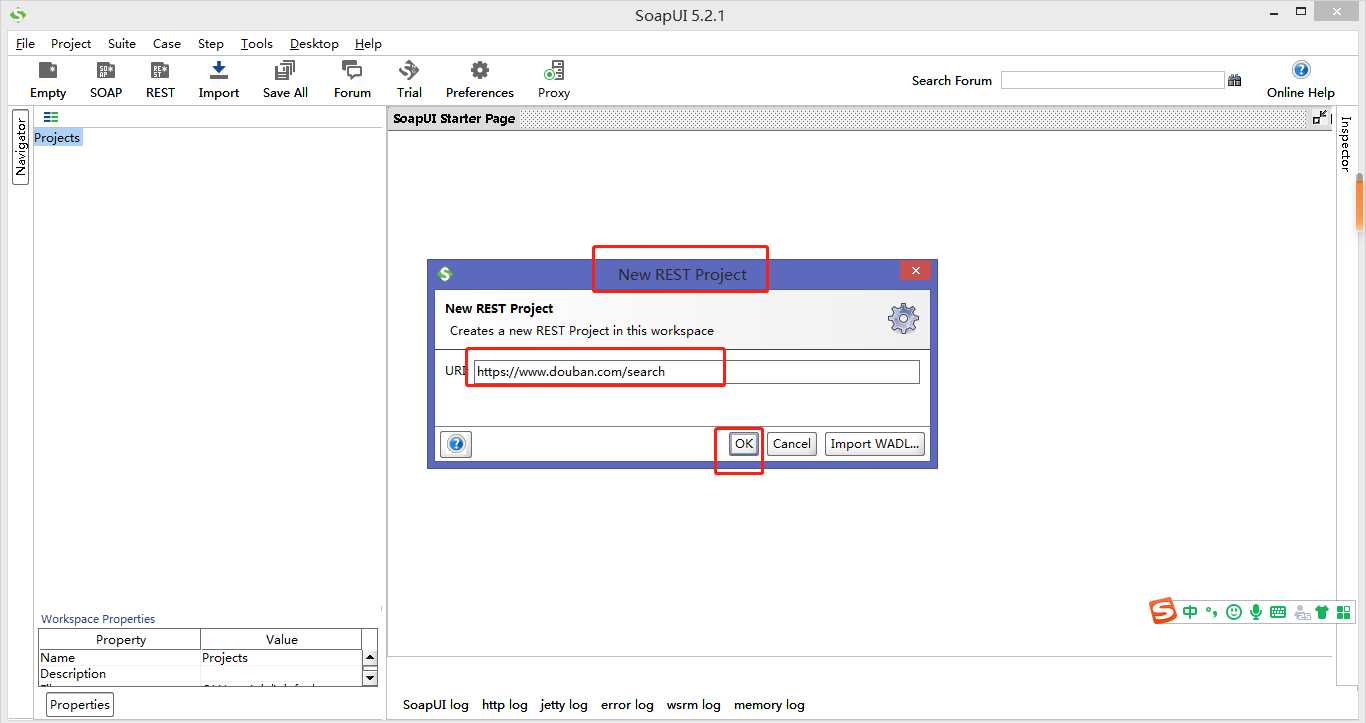
Task: Click the Projects value cell
Action: tap(281, 658)
